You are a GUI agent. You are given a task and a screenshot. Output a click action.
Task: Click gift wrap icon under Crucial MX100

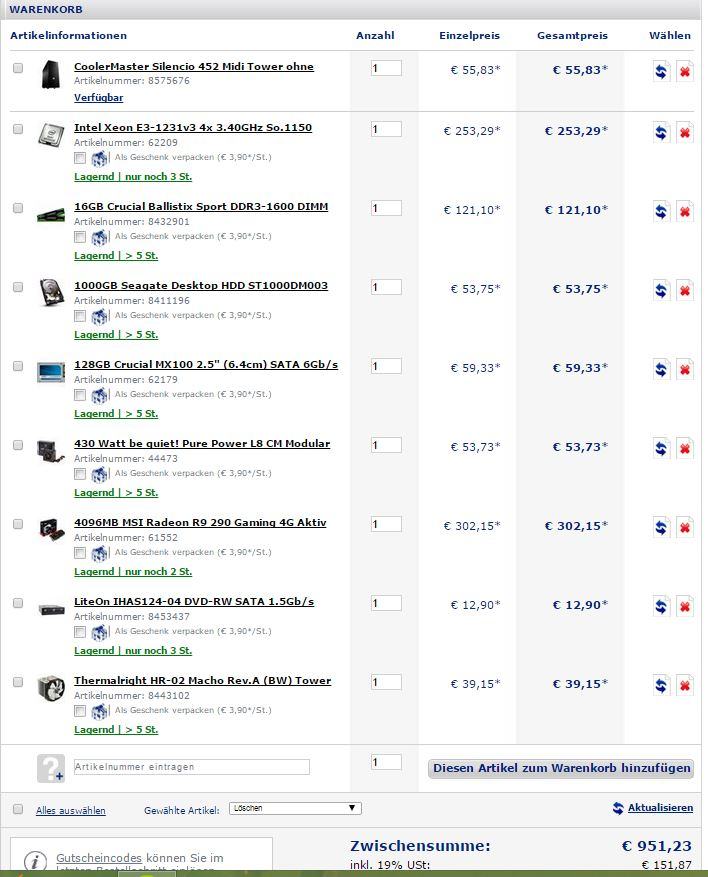100,395
